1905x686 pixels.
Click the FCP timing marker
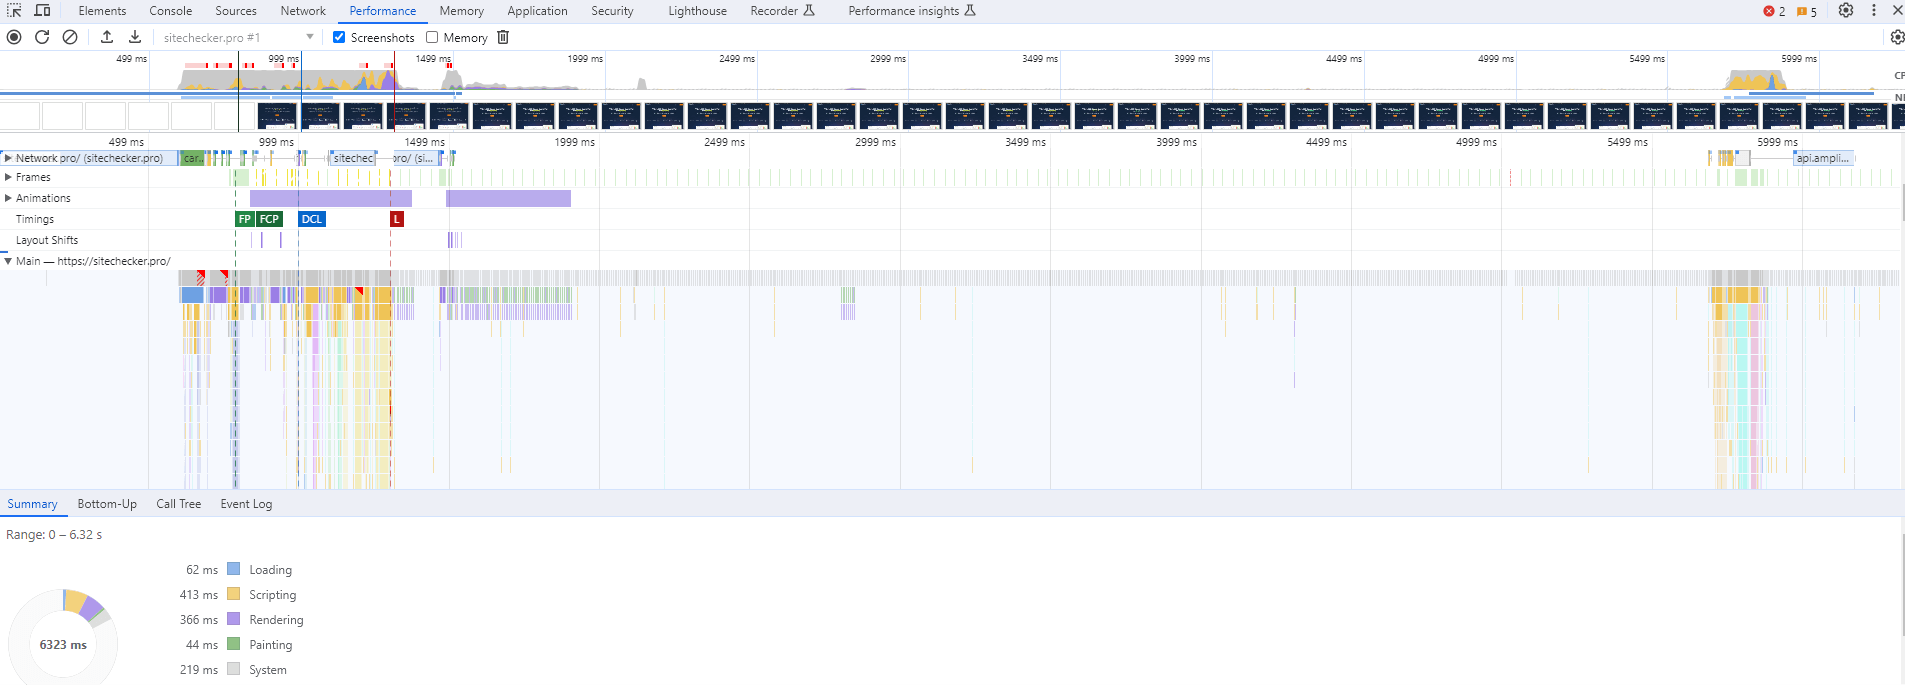pos(269,219)
